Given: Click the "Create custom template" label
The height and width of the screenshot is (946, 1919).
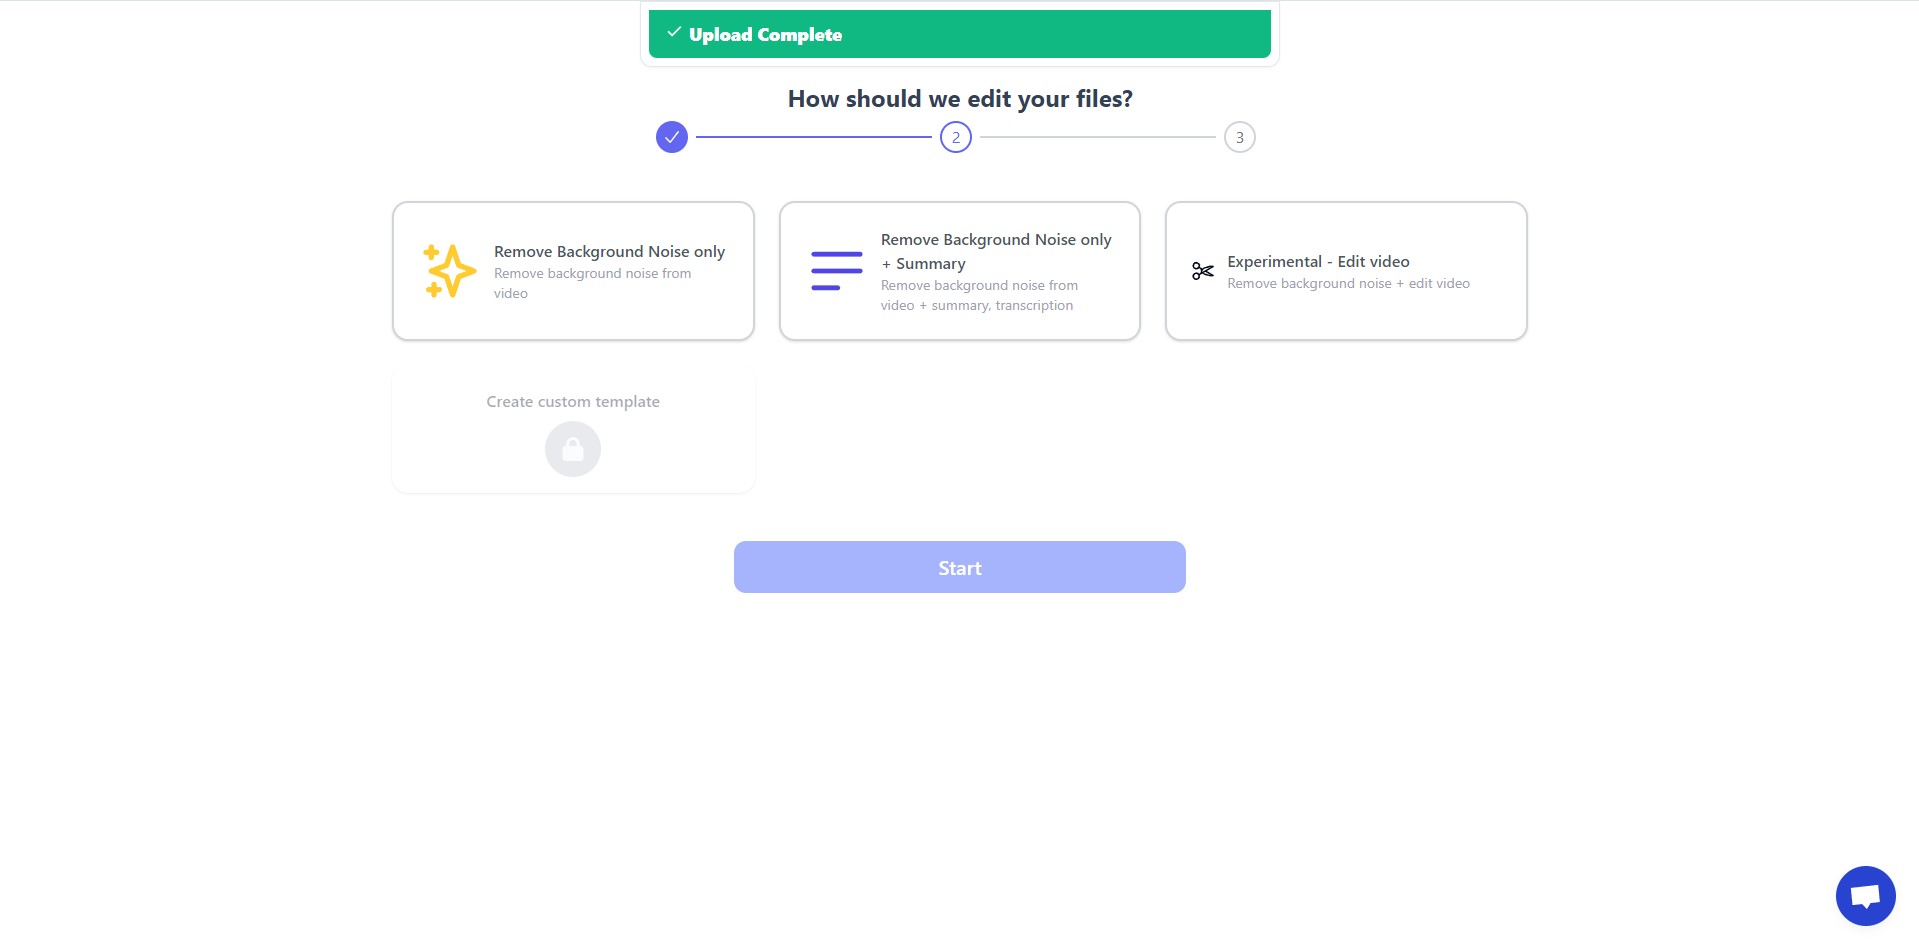Looking at the screenshot, I should coord(573,402).
